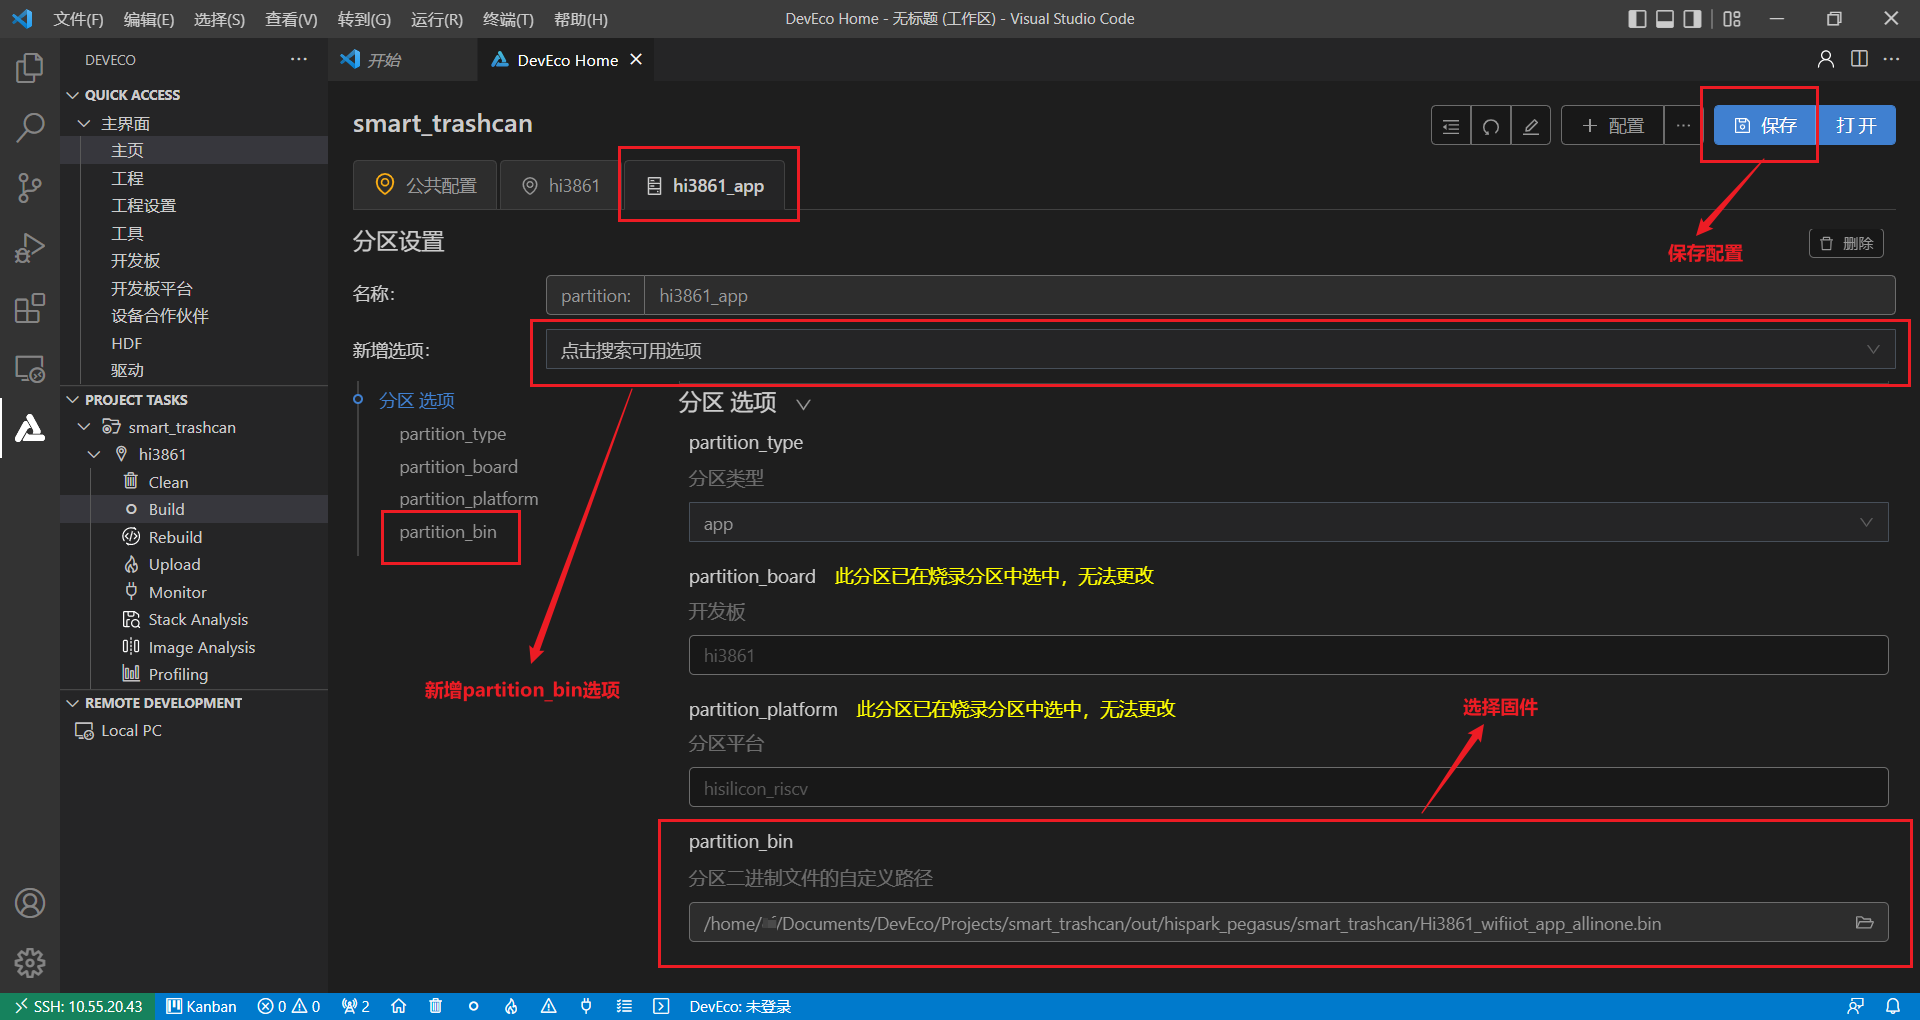Toggle secondary sidebar layout button

point(1693,19)
